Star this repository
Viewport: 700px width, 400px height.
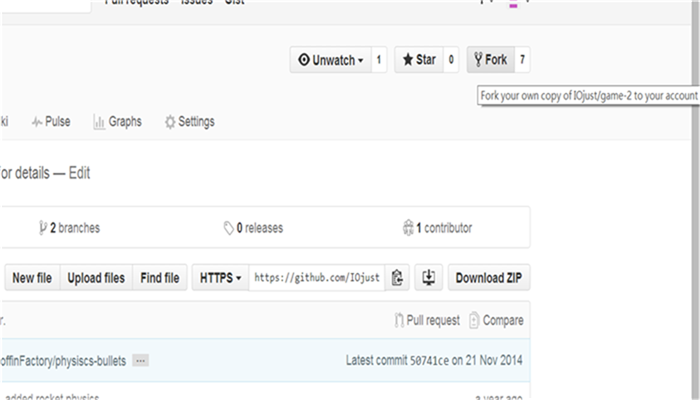click(x=419, y=59)
